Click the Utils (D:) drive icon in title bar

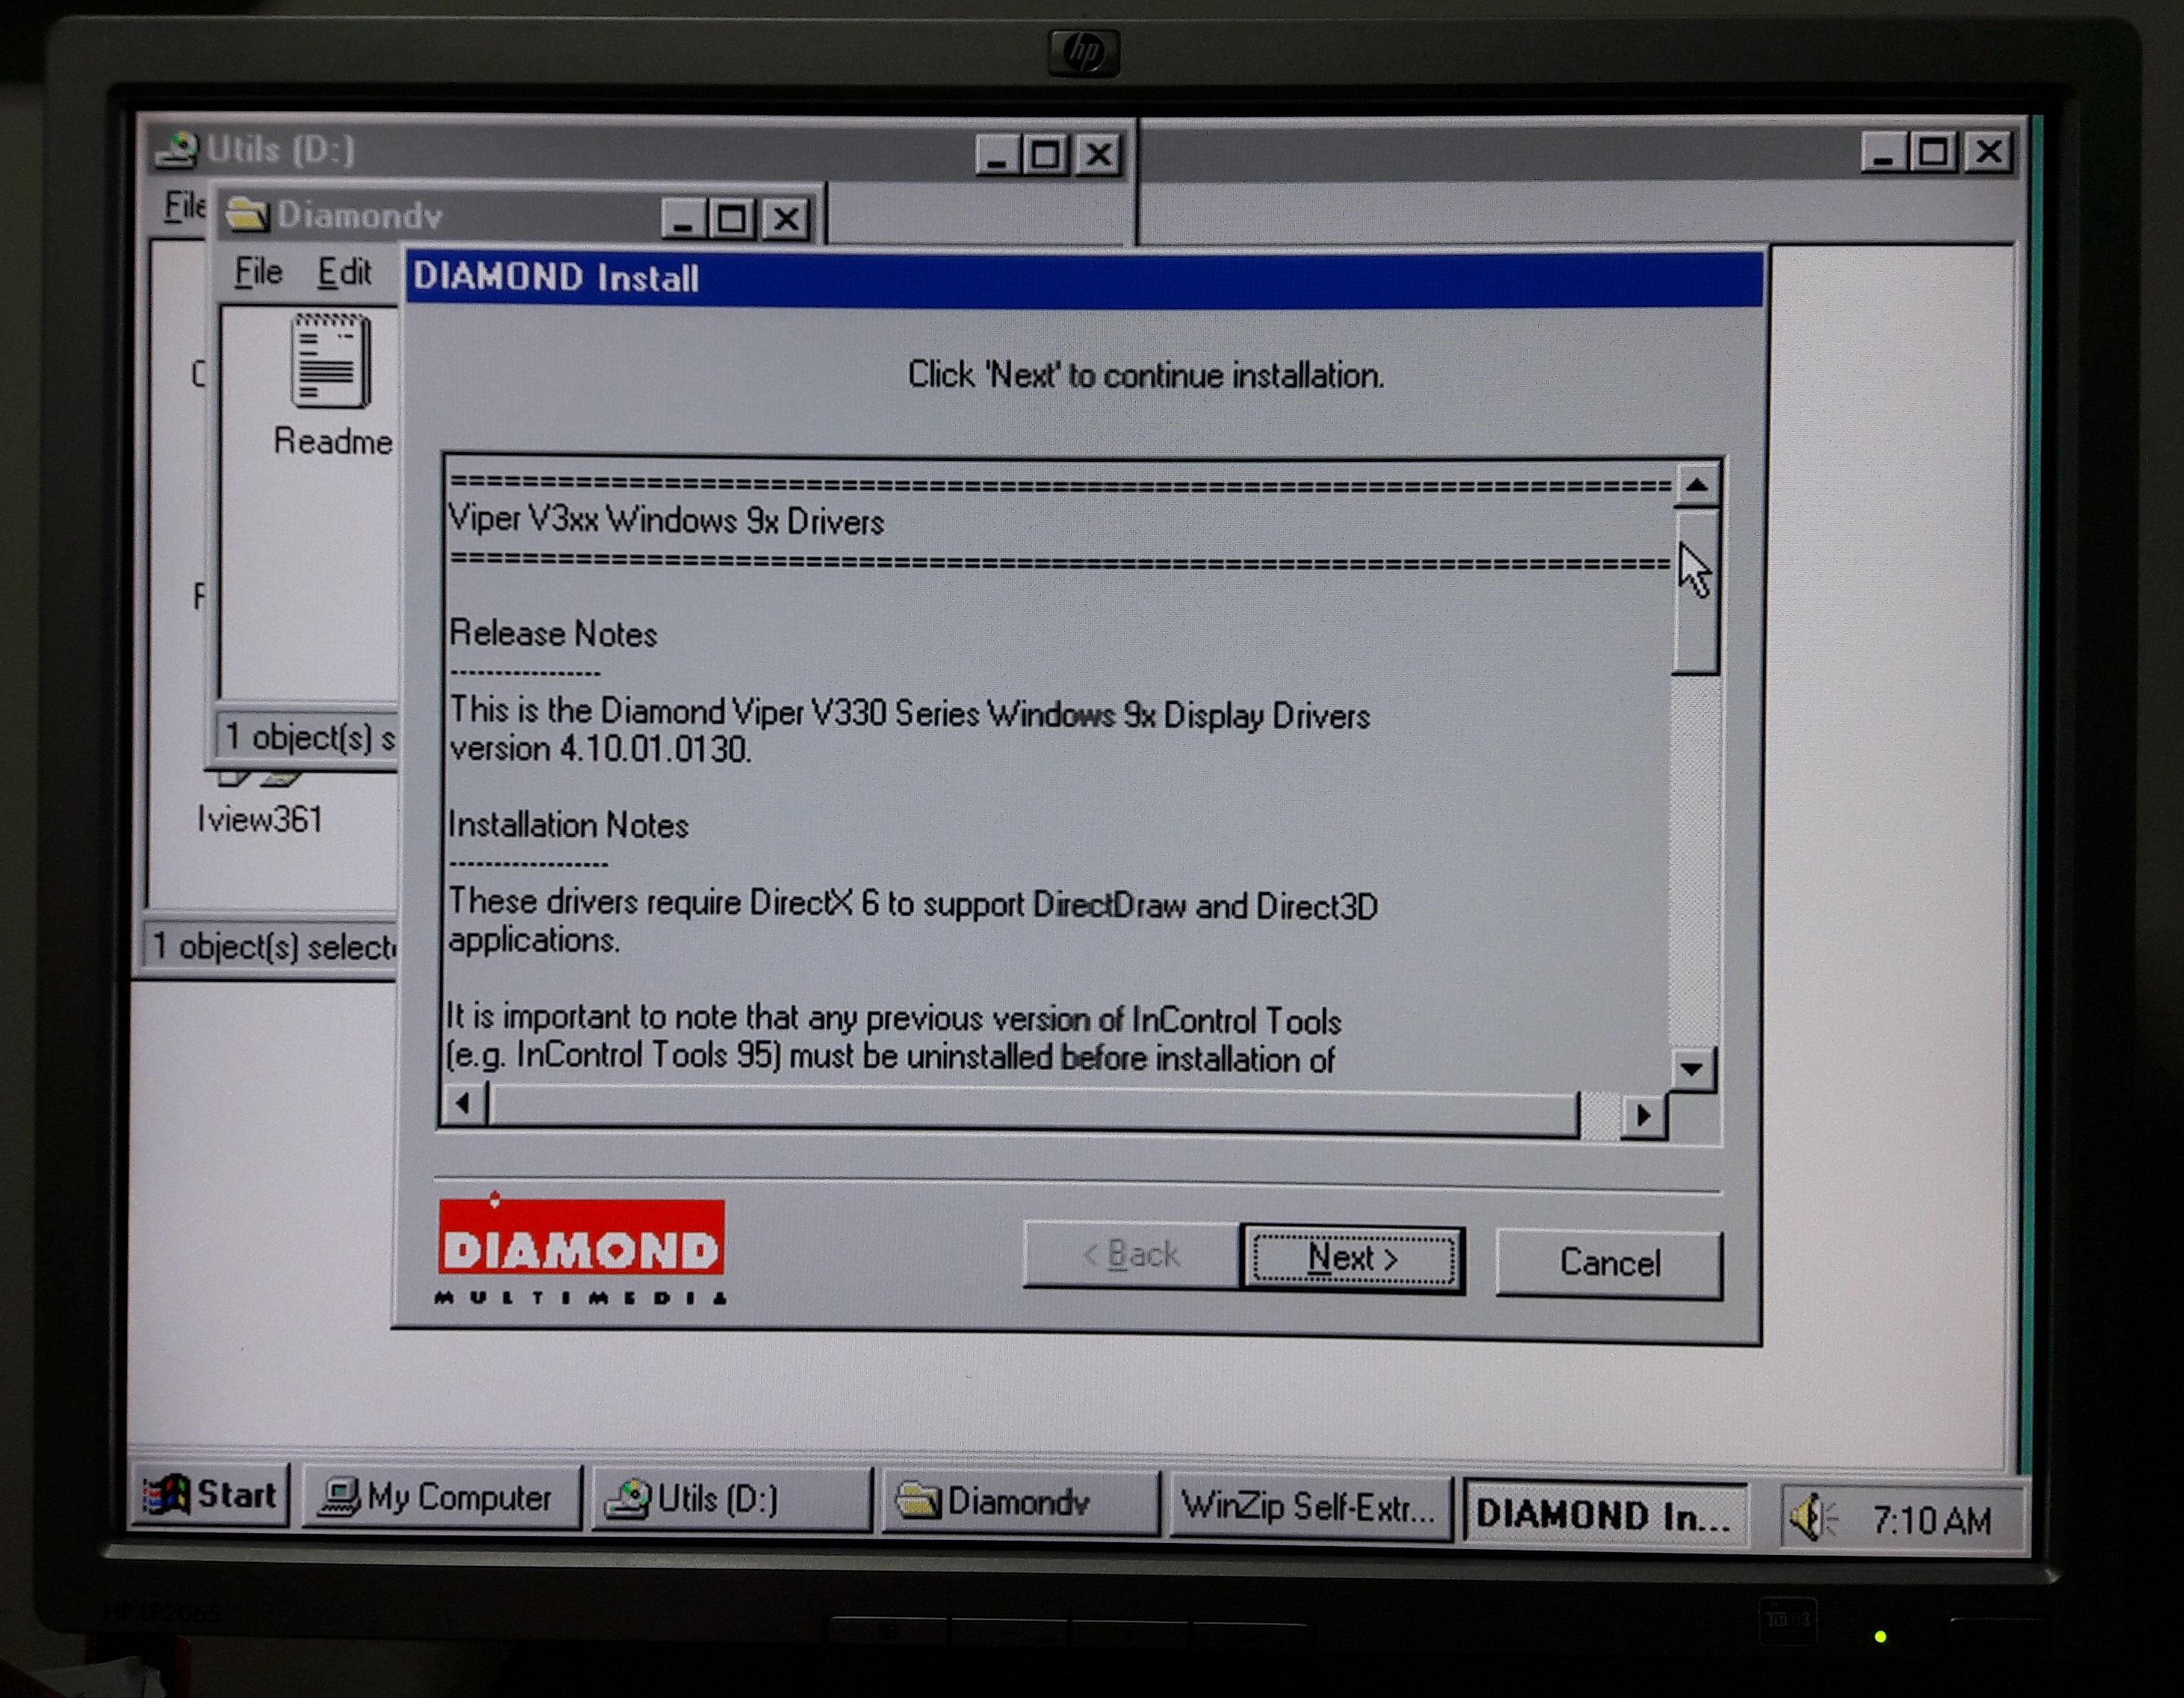coord(178,150)
